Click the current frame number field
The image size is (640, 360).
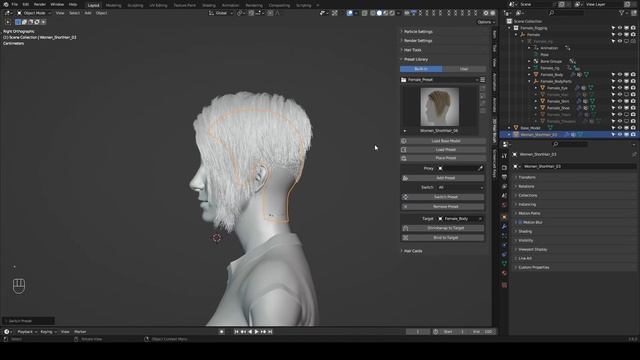[x=418, y=332]
